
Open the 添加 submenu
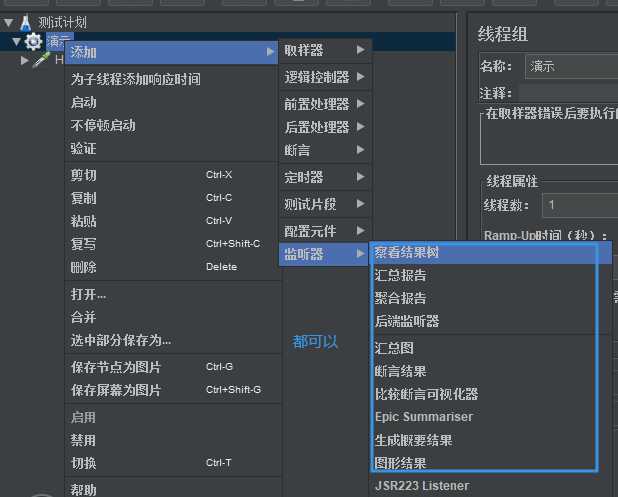pos(171,52)
